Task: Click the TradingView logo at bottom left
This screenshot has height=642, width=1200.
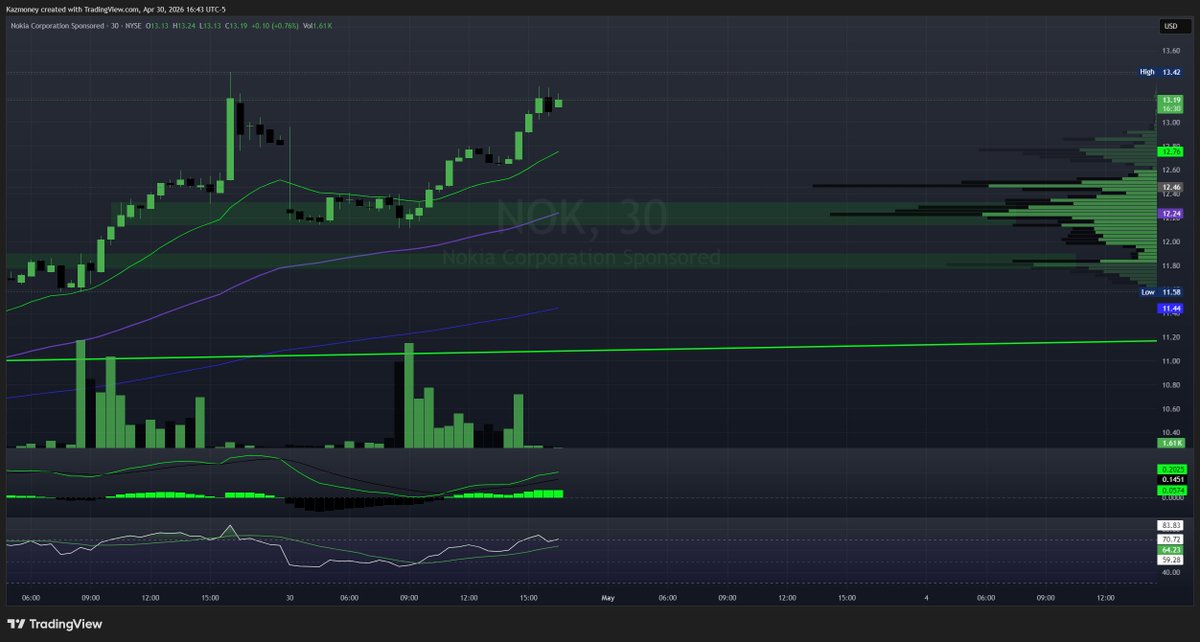Action: [x=53, y=624]
